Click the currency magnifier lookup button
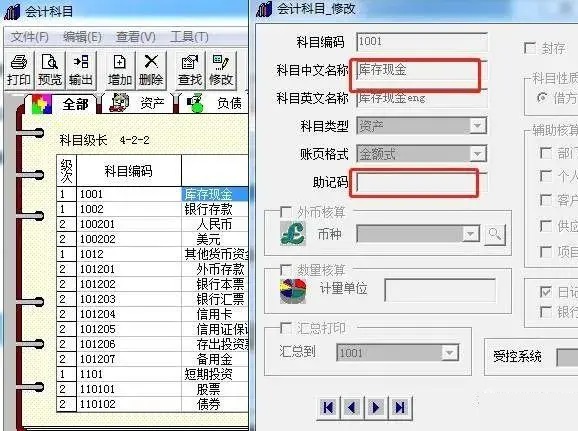Screen dimensions: 578x431 click(x=495, y=234)
